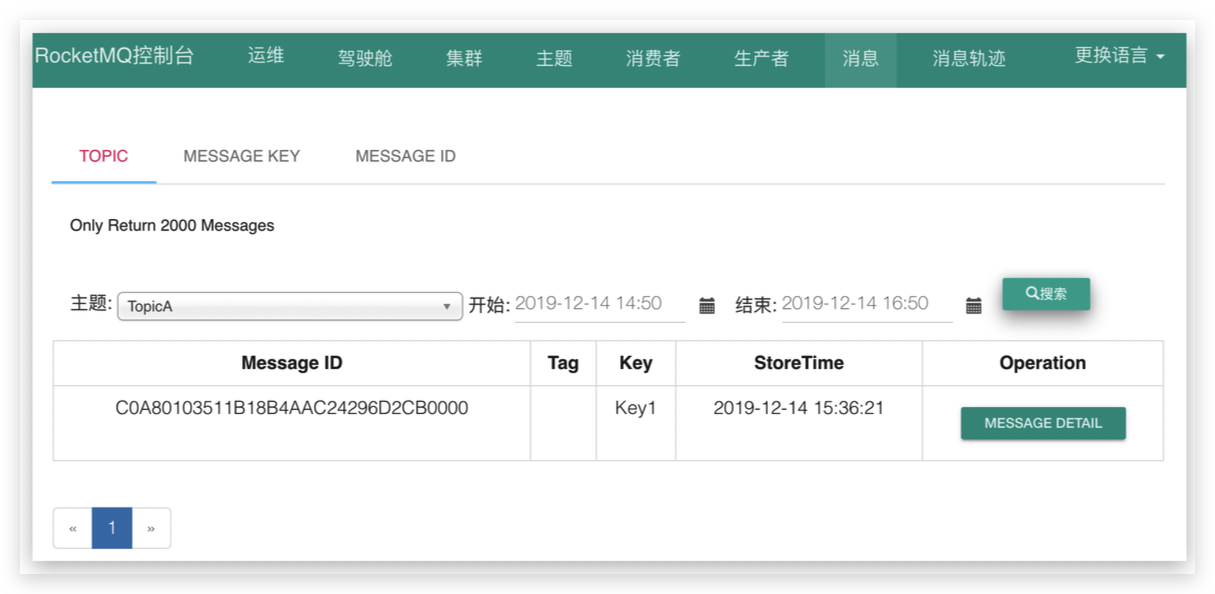Switch to MESSAGE ID search mode
Screen dimensions: 1215x594
404,156
